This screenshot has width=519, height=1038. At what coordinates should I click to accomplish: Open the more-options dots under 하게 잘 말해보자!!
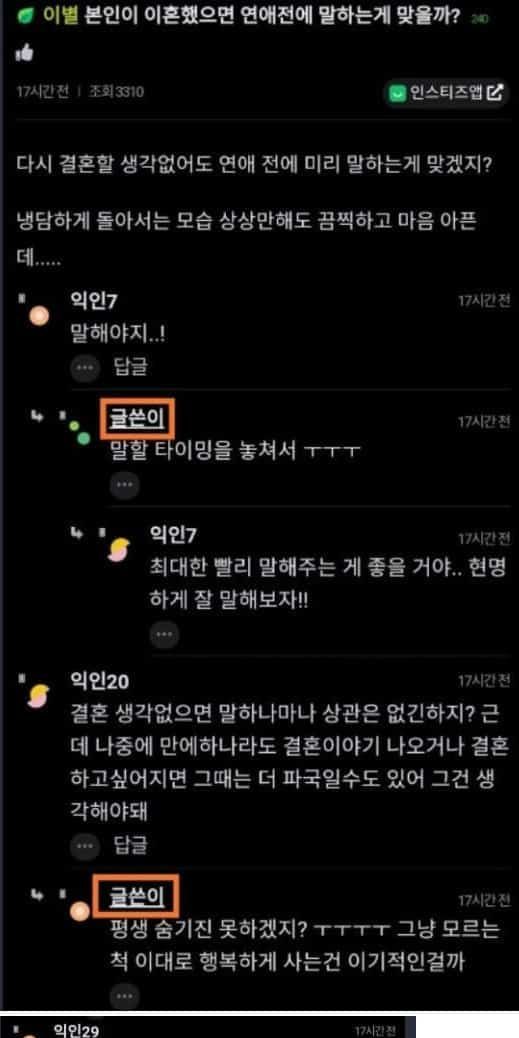[164, 634]
